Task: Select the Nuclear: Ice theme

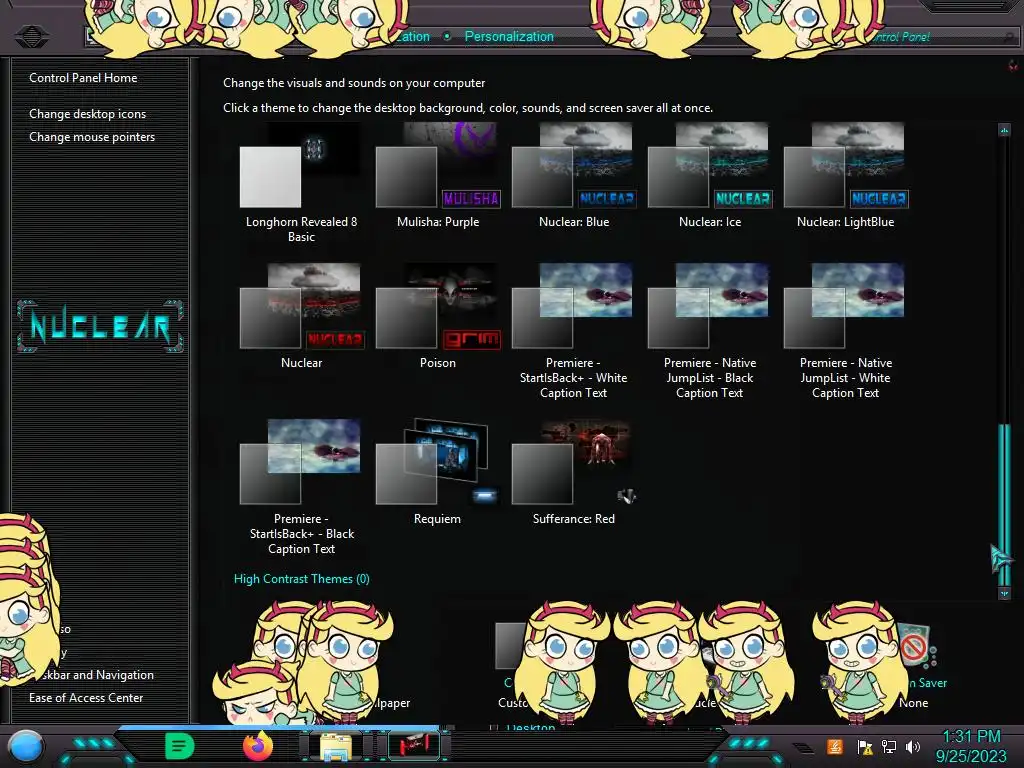Action: (x=710, y=175)
